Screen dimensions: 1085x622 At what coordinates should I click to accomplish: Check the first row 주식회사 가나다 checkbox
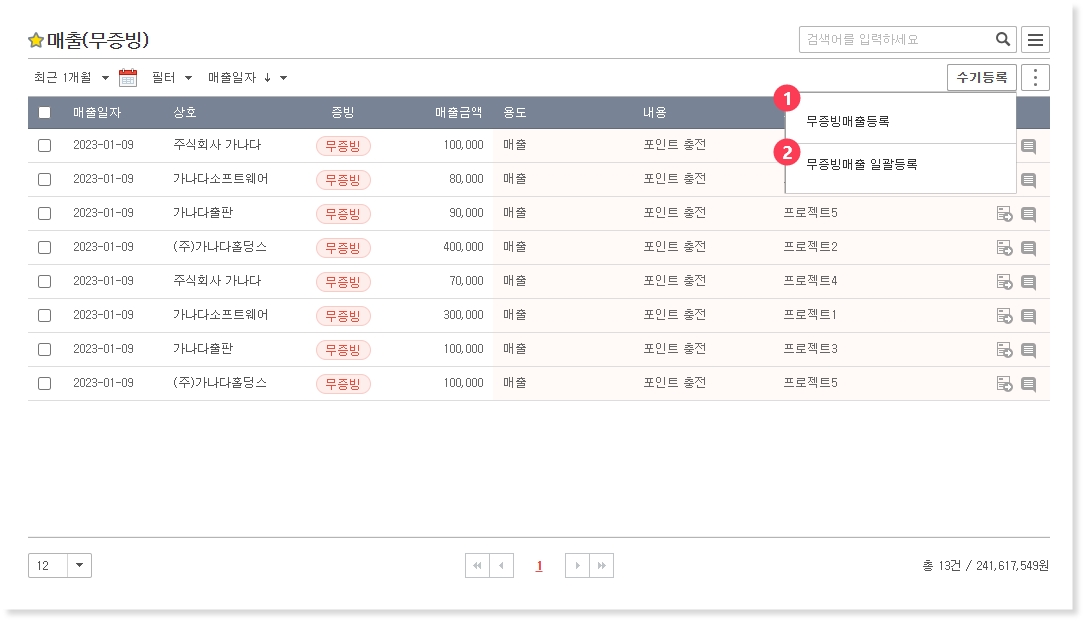tap(44, 145)
